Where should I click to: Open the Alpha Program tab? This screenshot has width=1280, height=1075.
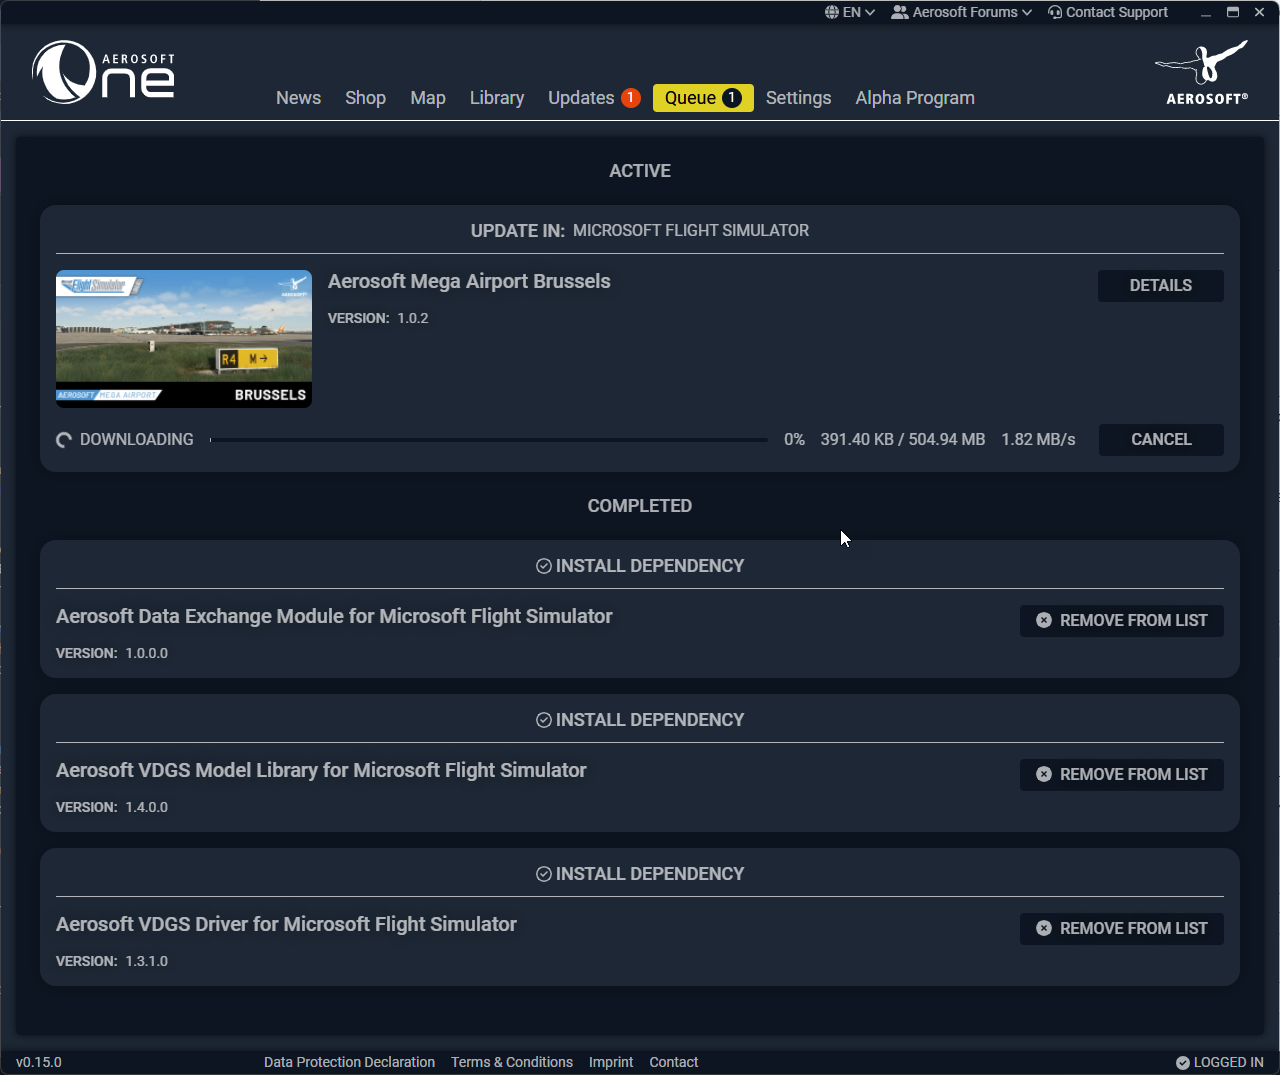coord(915,98)
